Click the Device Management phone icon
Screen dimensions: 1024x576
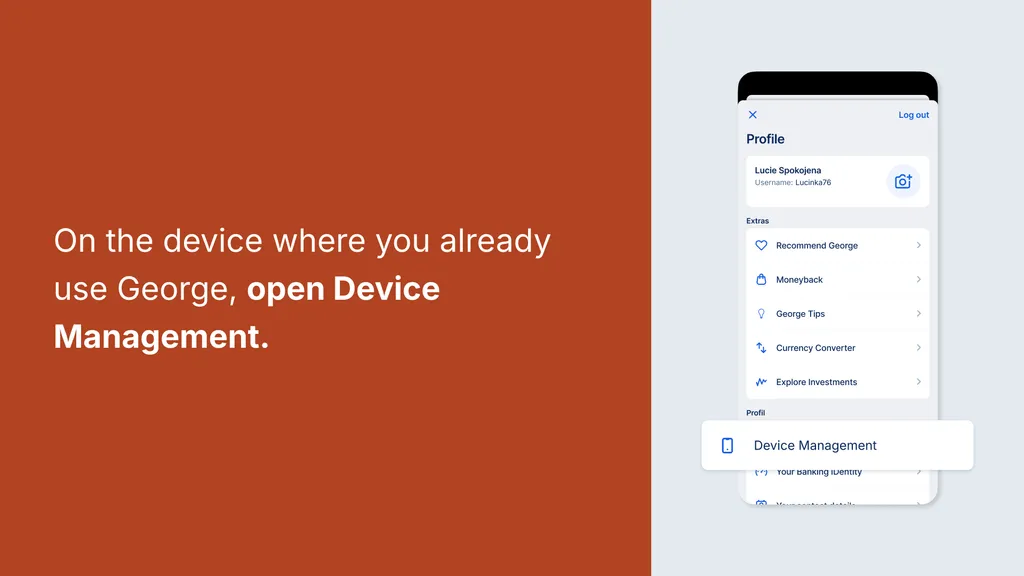[x=727, y=445]
